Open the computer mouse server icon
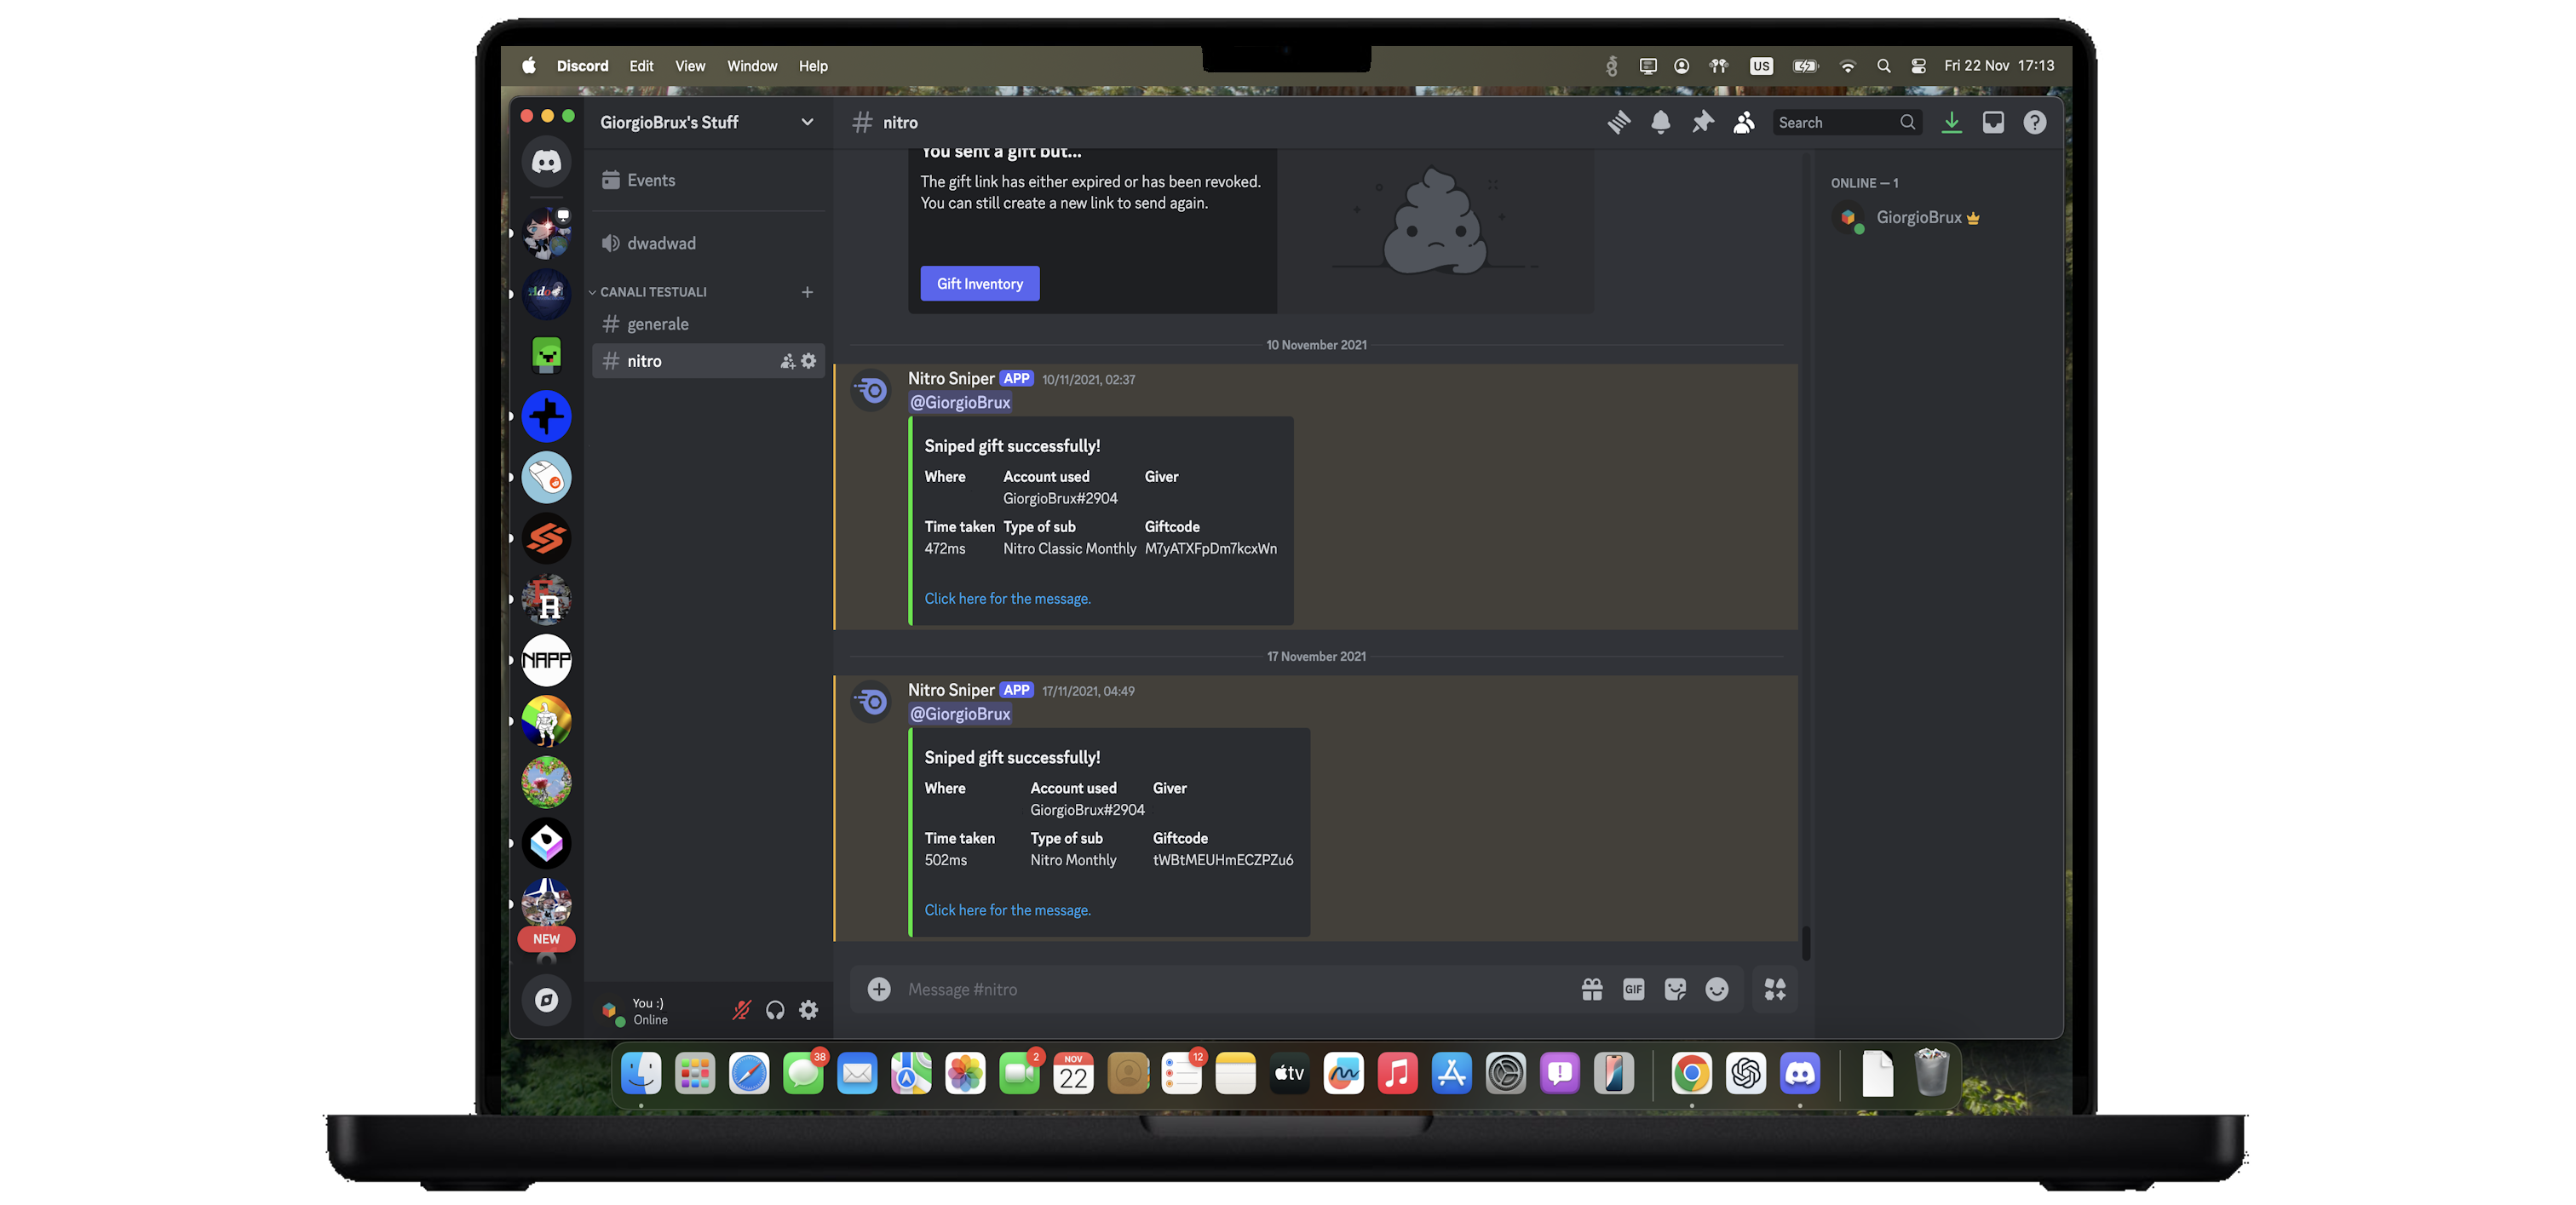The height and width of the screenshot is (1205, 2576). tap(546, 477)
